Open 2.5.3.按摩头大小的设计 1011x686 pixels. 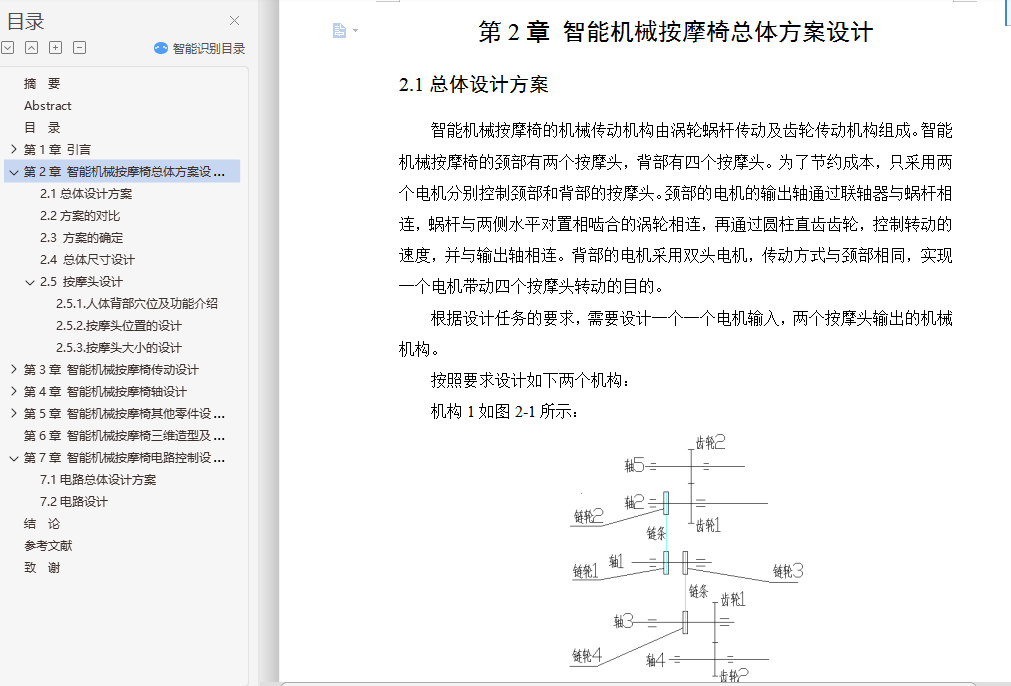point(119,348)
